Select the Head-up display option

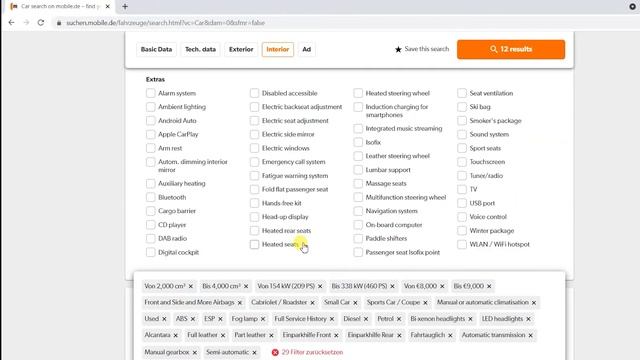[x=254, y=217]
